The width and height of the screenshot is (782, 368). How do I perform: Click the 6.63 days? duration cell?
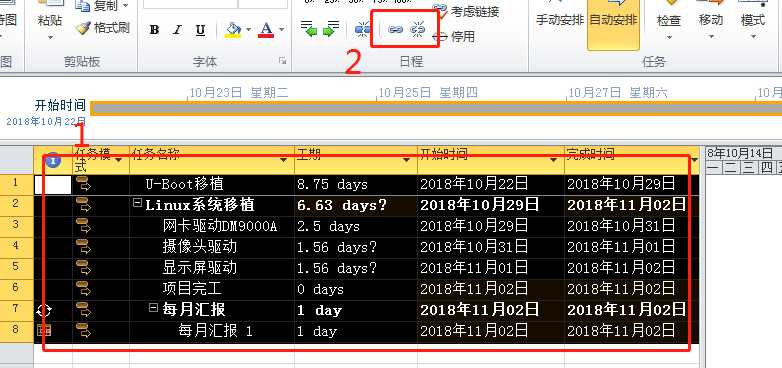356,205
